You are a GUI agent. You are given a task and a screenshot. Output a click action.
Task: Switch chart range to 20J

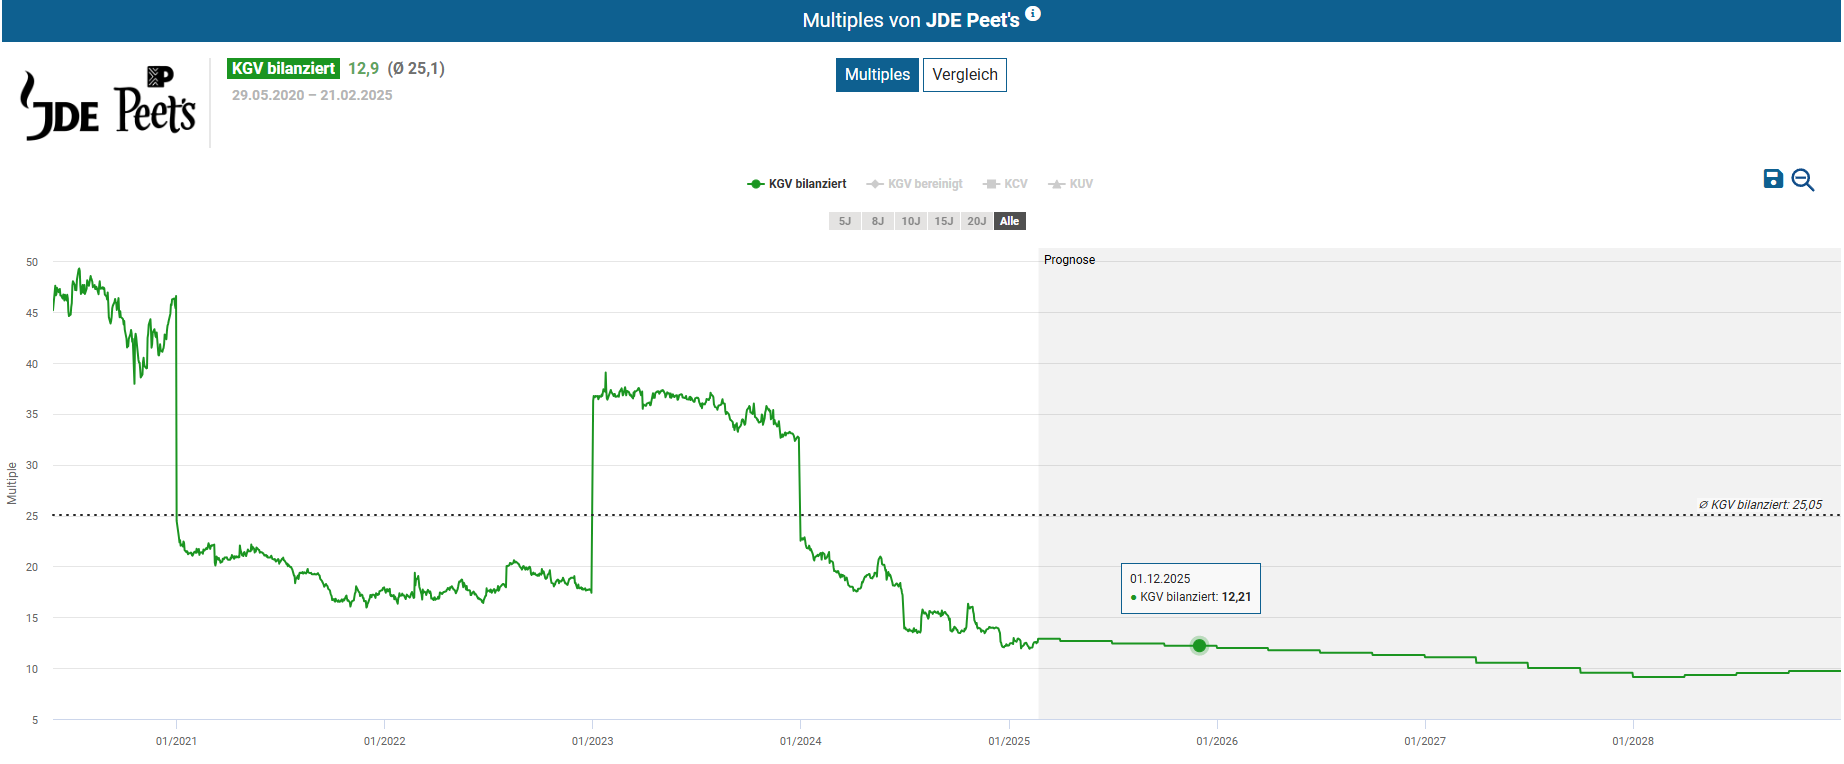coord(977,221)
